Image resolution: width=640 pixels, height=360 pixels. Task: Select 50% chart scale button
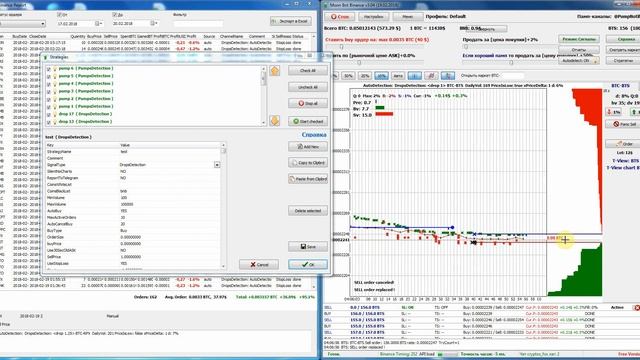coord(348,76)
